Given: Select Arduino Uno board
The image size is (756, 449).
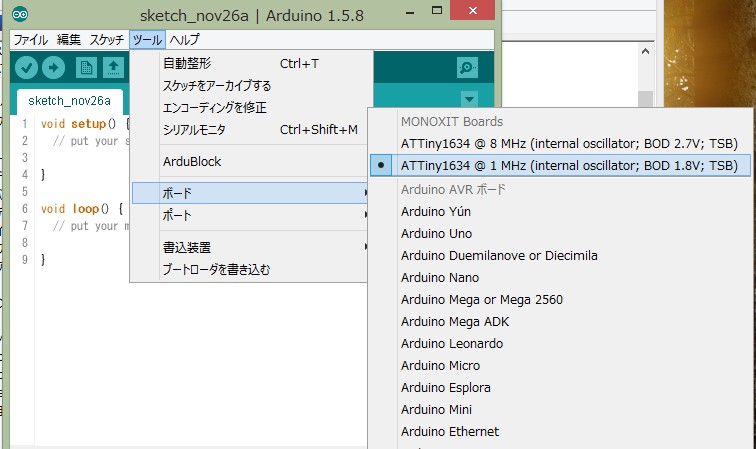Looking at the screenshot, I should 436,233.
